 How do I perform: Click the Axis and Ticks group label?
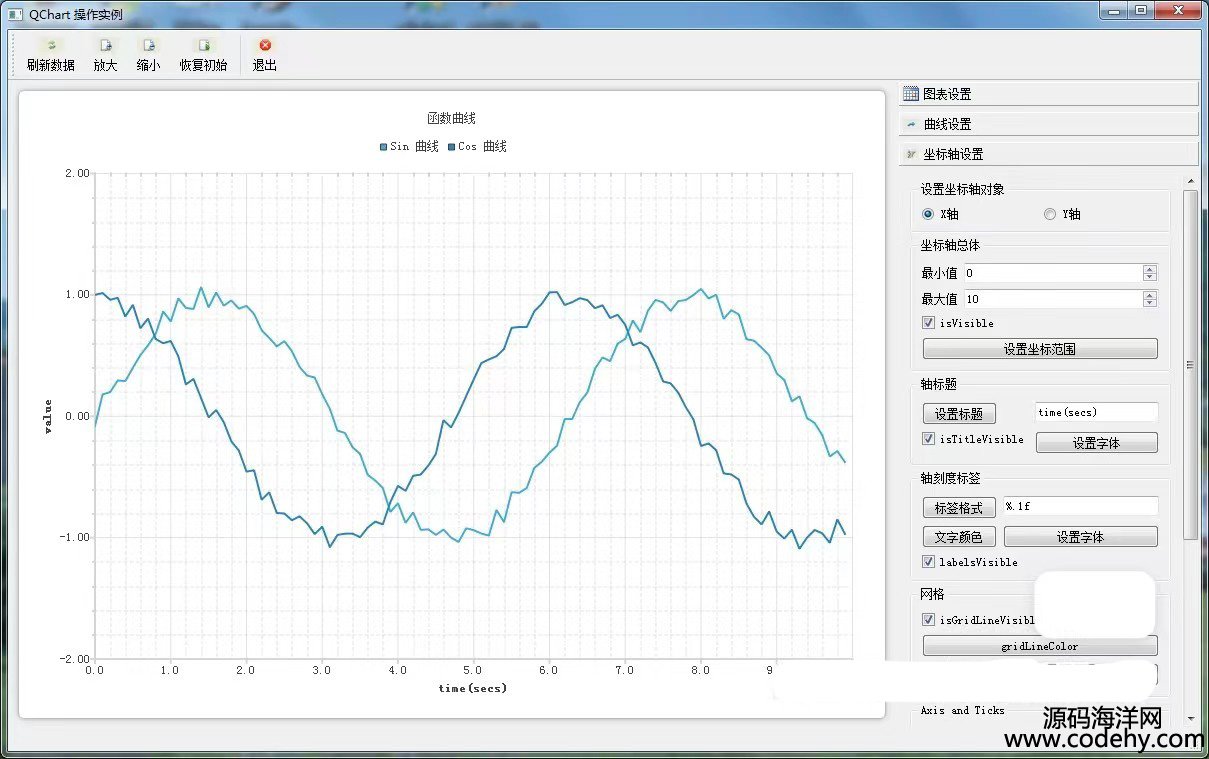tap(963, 710)
